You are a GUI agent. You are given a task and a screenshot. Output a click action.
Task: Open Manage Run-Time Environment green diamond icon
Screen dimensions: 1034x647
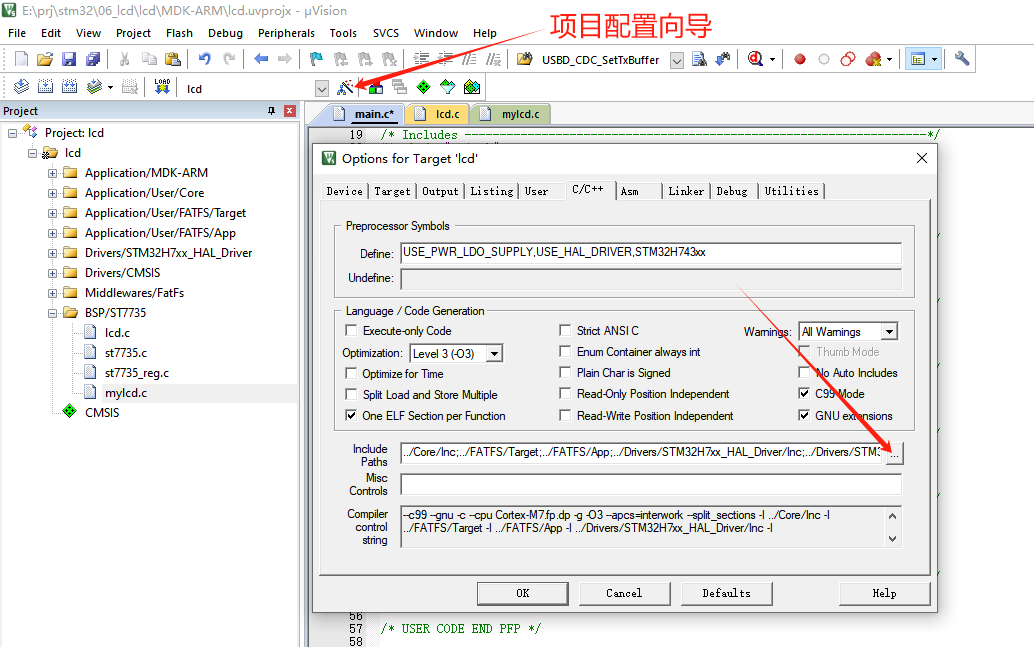click(423, 87)
